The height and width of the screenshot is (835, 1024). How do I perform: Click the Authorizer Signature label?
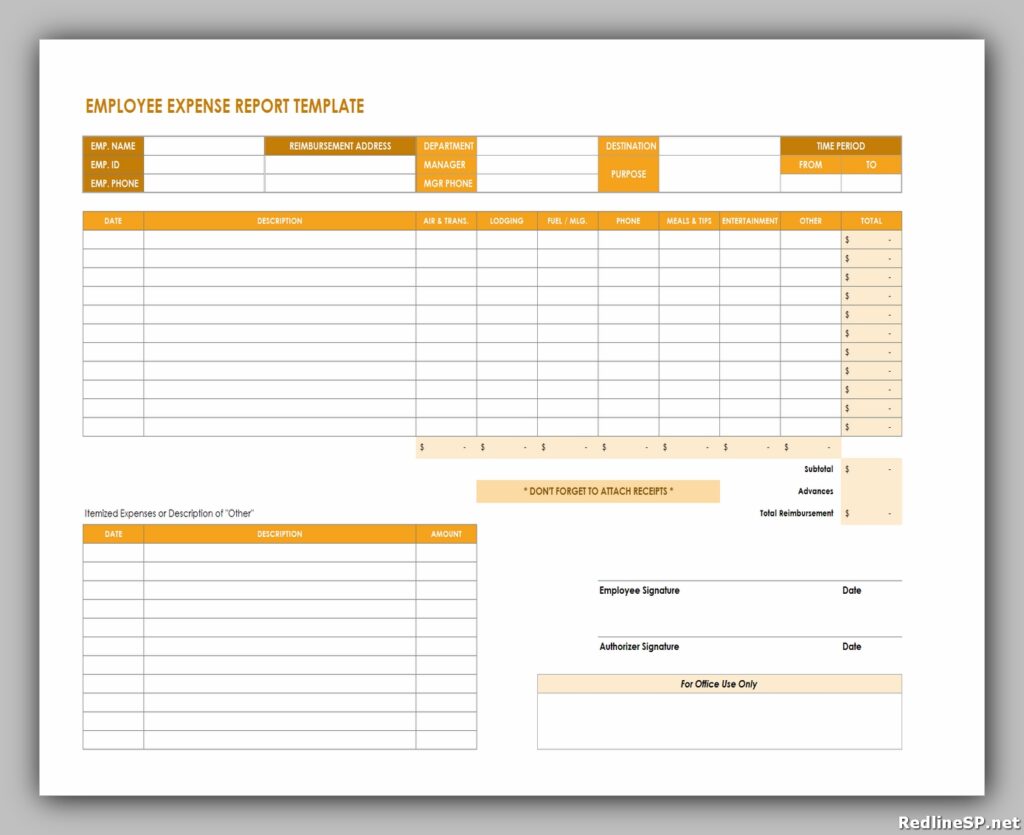tap(639, 646)
